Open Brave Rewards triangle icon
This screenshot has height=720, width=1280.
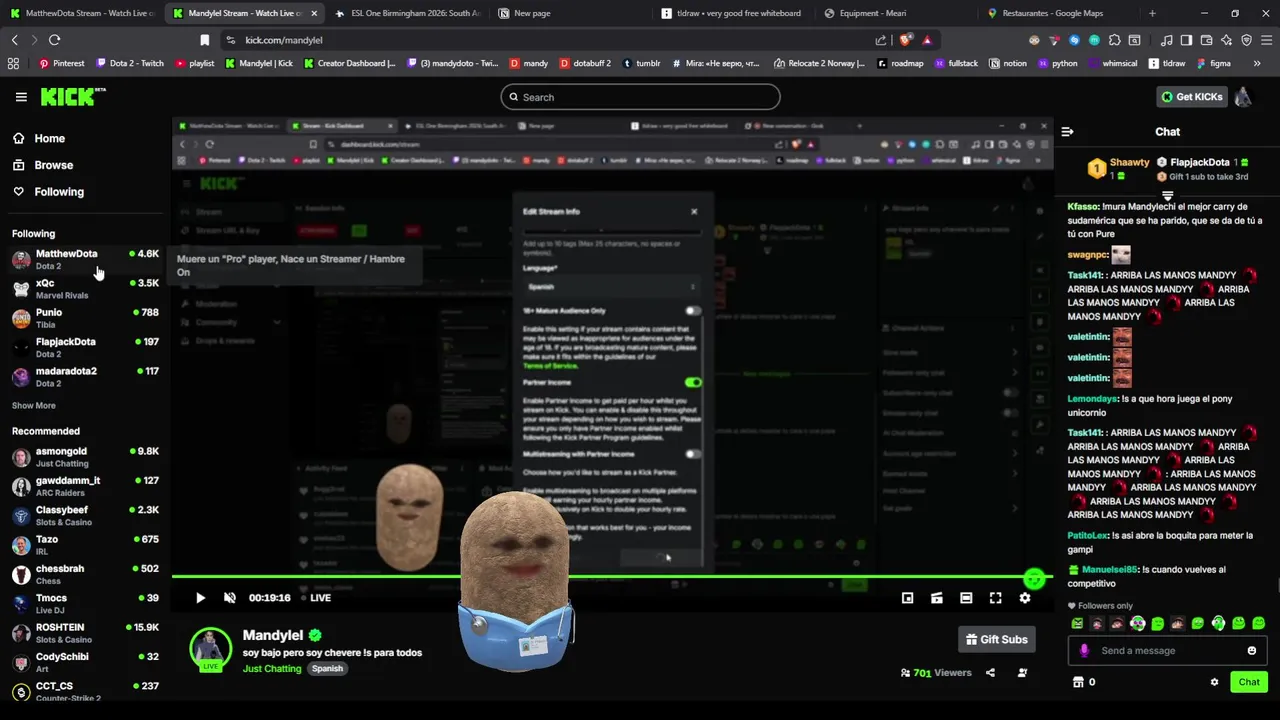click(927, 40)
